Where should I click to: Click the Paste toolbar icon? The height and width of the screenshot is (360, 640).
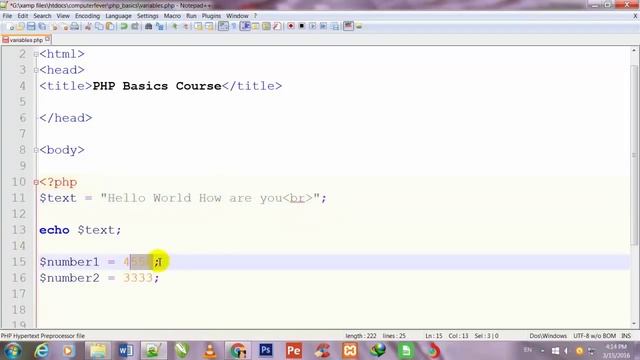110,27
